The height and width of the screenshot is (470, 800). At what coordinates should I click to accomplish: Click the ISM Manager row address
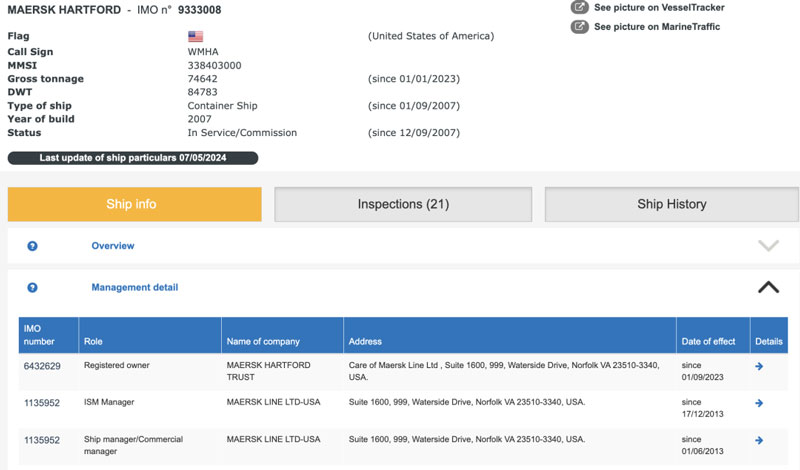pos(467,402)
